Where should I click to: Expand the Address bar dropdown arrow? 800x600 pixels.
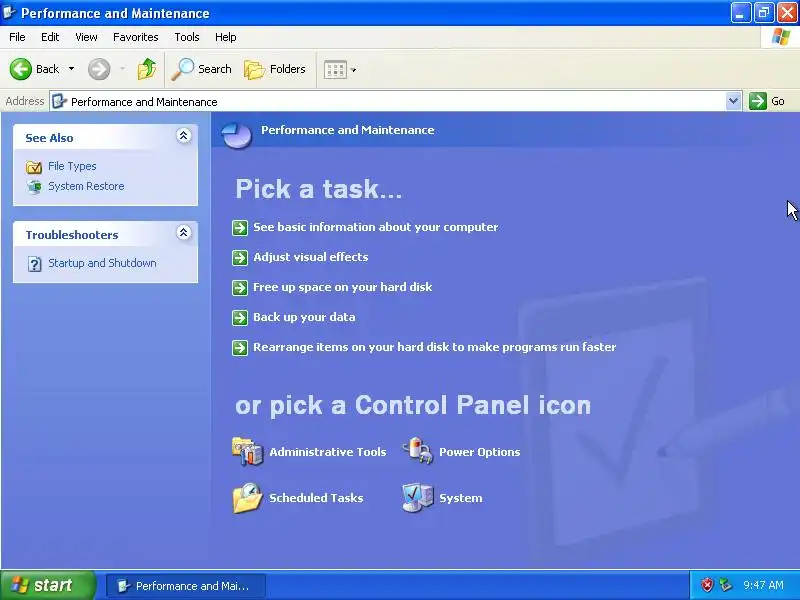[x=733, y=101]
